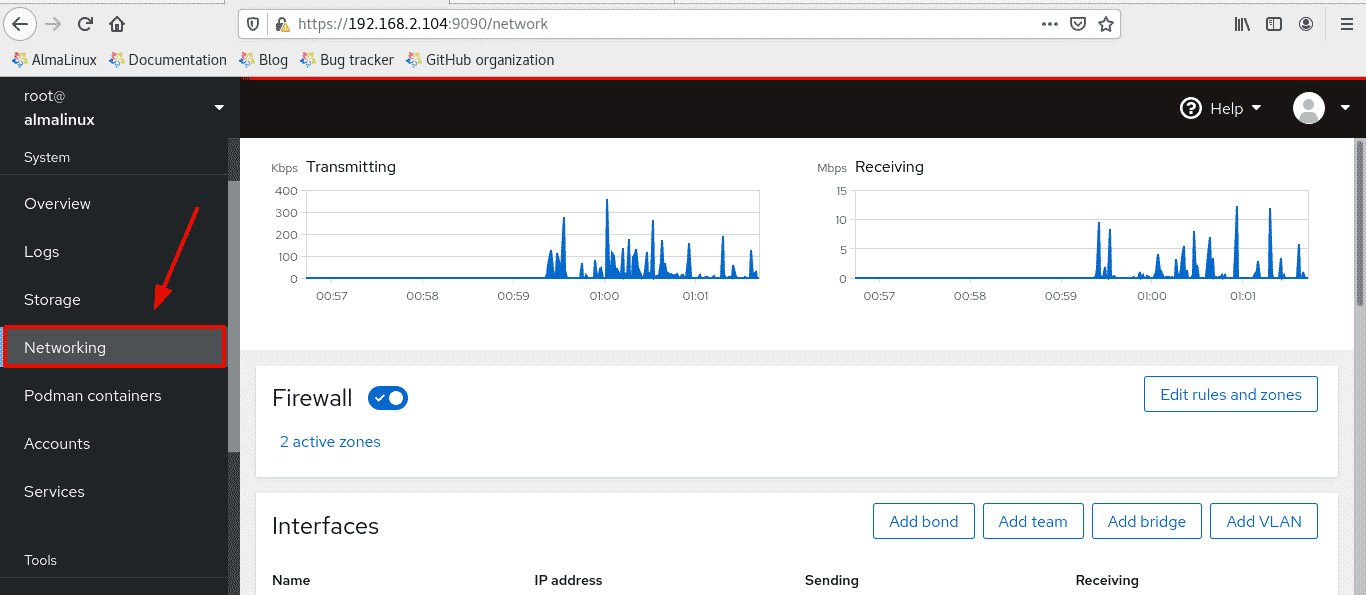Reload the current page
The height and width of the screenshot is (595, 1366).
(x=85, y=24)
